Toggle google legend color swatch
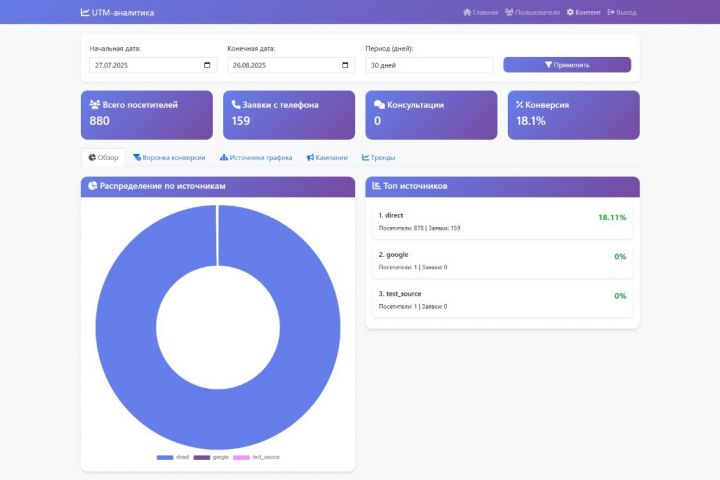Image resolution: width=720 pixels, height=480 pixels. 202,457
